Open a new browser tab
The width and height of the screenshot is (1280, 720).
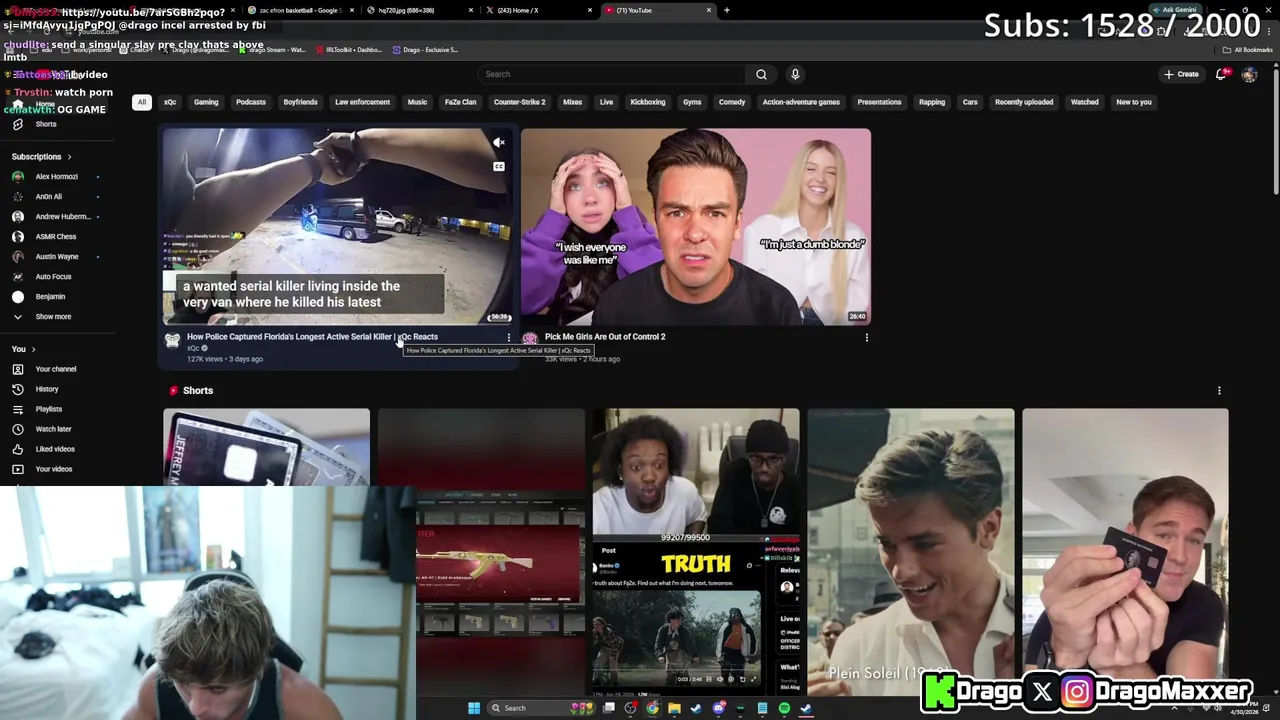pyautogui.click(x=727, y=10)
